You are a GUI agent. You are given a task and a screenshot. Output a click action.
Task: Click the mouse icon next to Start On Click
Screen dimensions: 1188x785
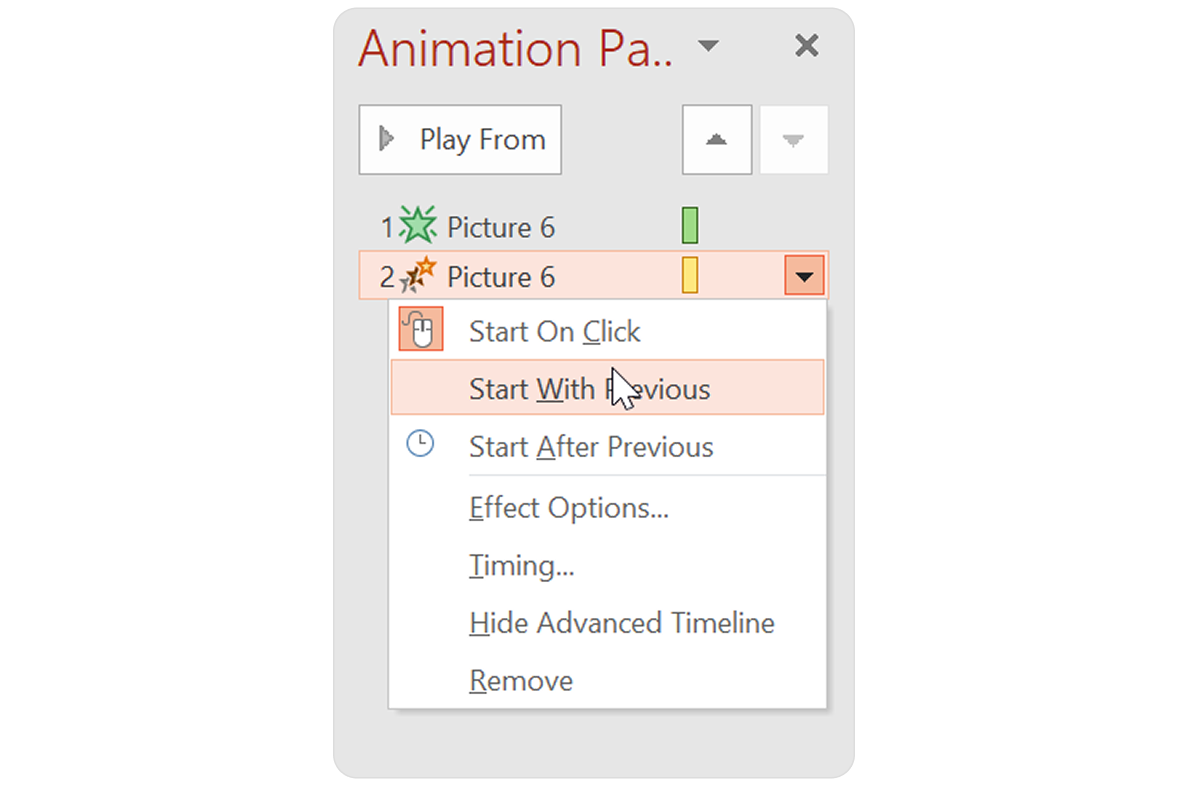pos(419,328)
